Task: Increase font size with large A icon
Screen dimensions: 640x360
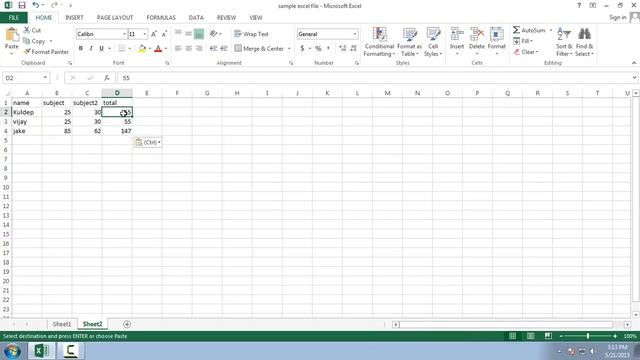Action: 154,34
